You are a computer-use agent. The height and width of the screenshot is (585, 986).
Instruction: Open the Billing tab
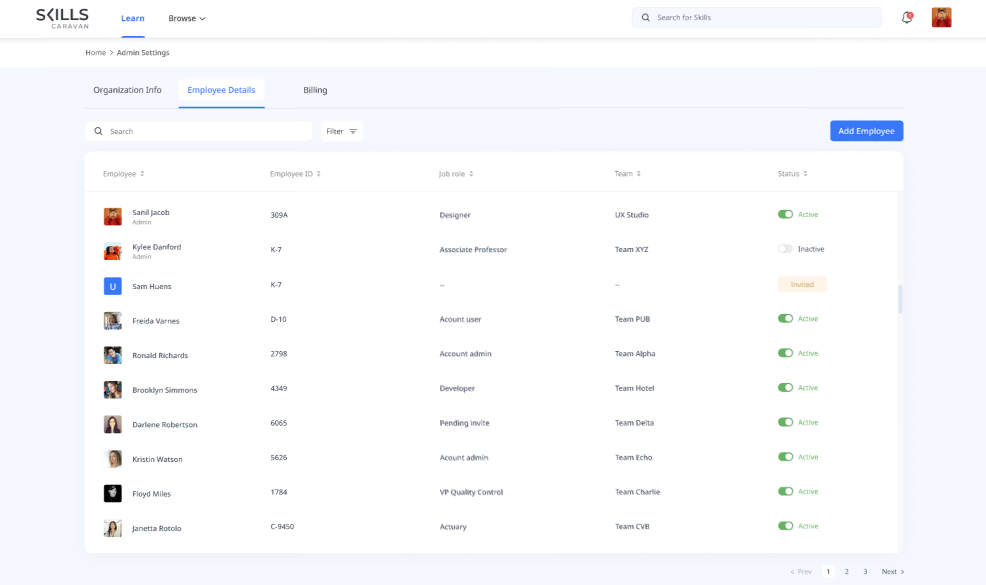click(315, 90)
